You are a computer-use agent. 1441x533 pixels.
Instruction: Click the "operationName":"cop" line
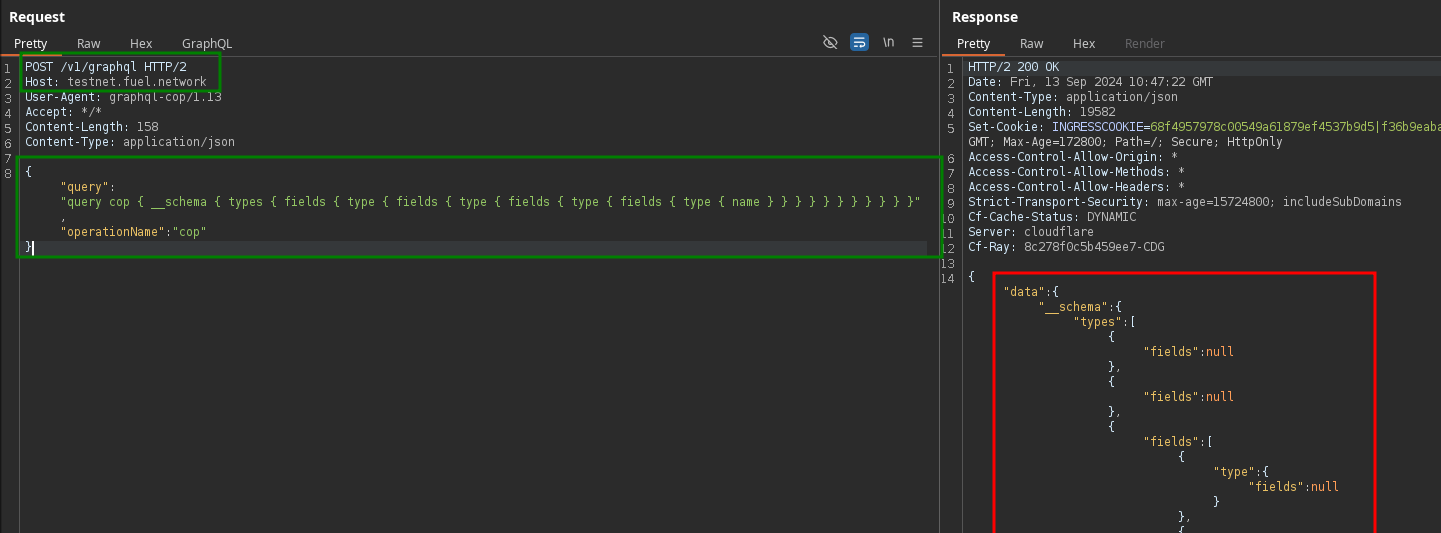tap(133, 232)
